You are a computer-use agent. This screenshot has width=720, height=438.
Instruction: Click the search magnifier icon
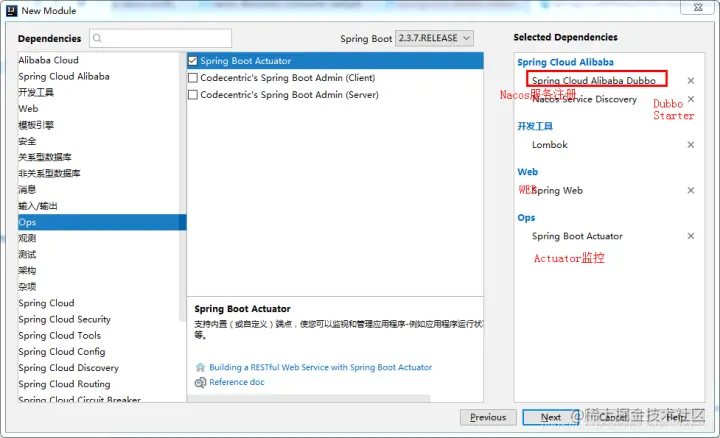coord(97,38)
